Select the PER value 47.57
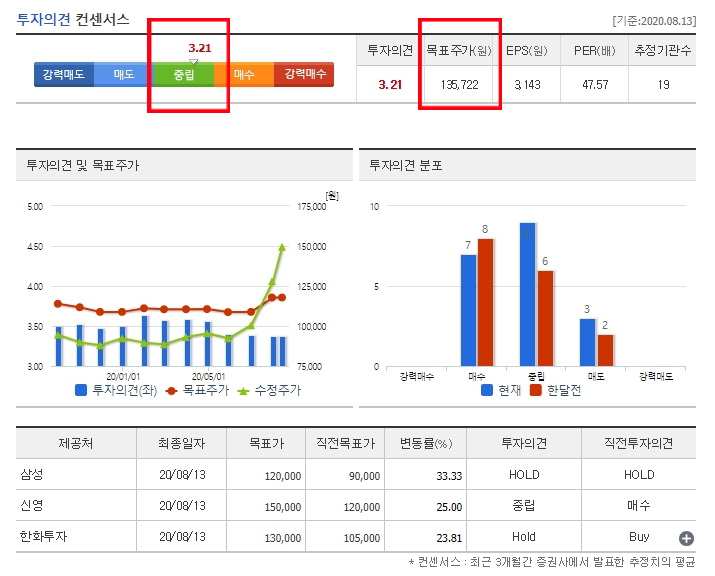Screen dimensions: 715x576 (595, 84)
